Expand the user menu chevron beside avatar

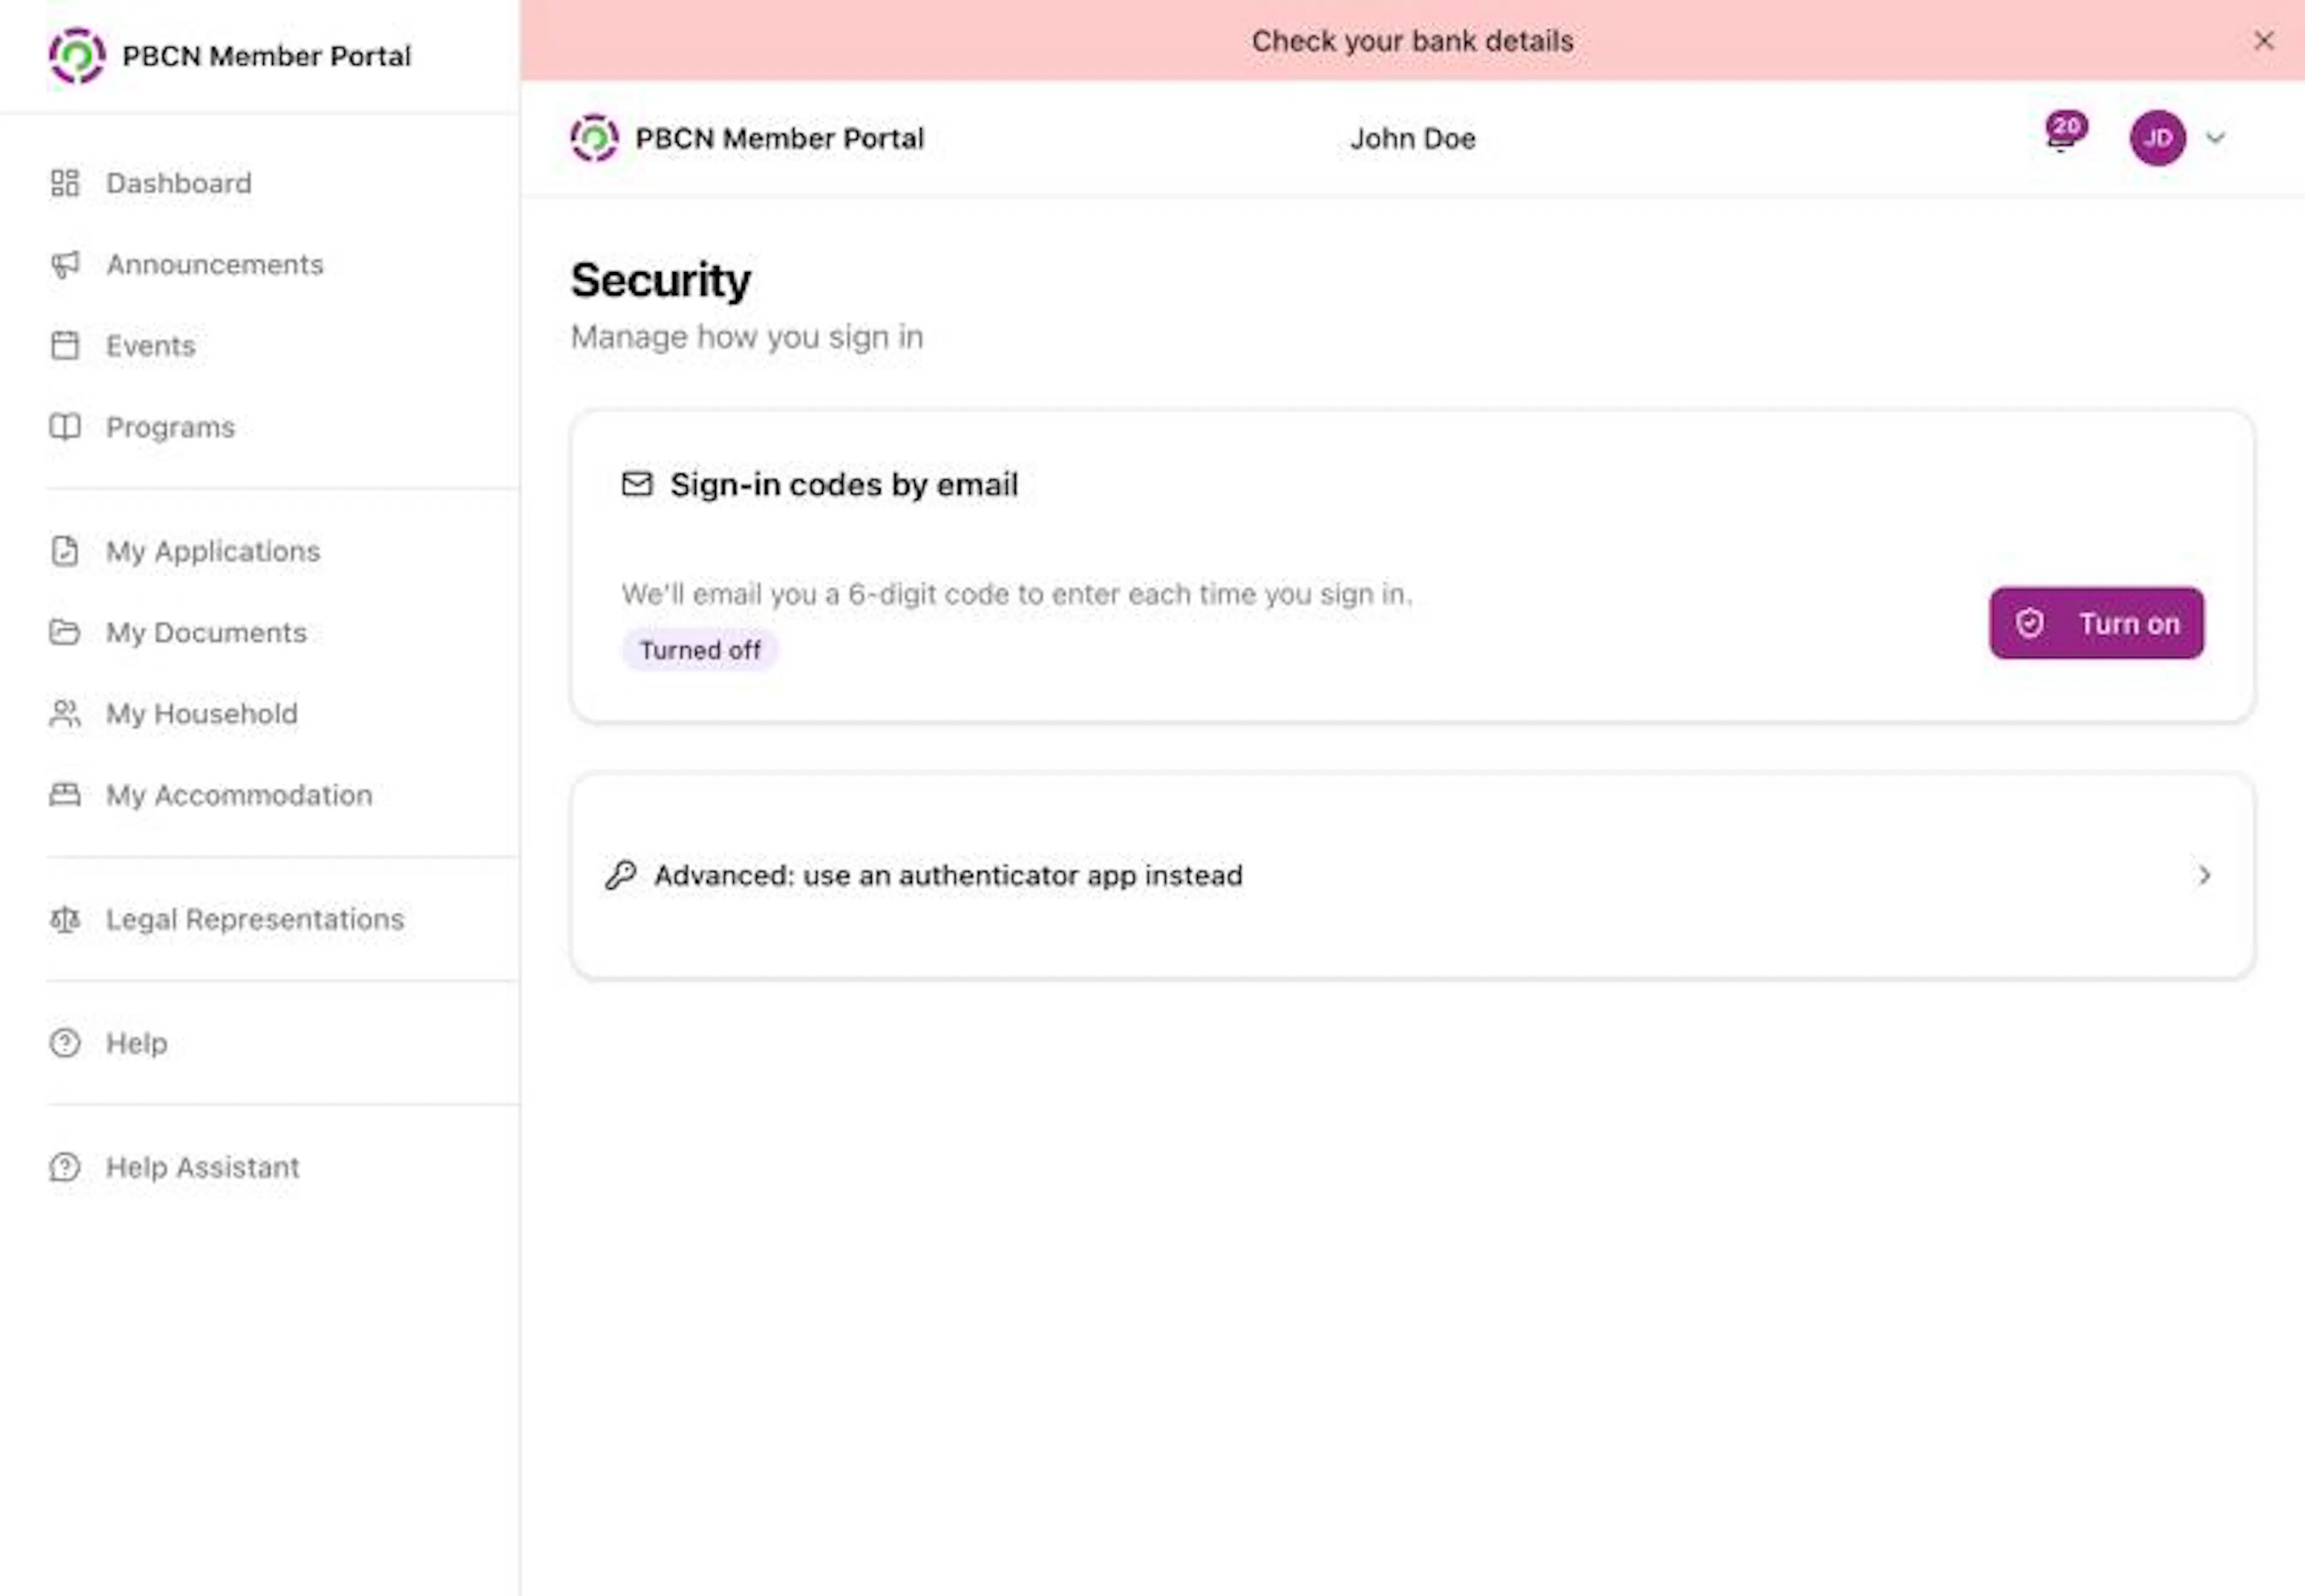(2215, 138)
